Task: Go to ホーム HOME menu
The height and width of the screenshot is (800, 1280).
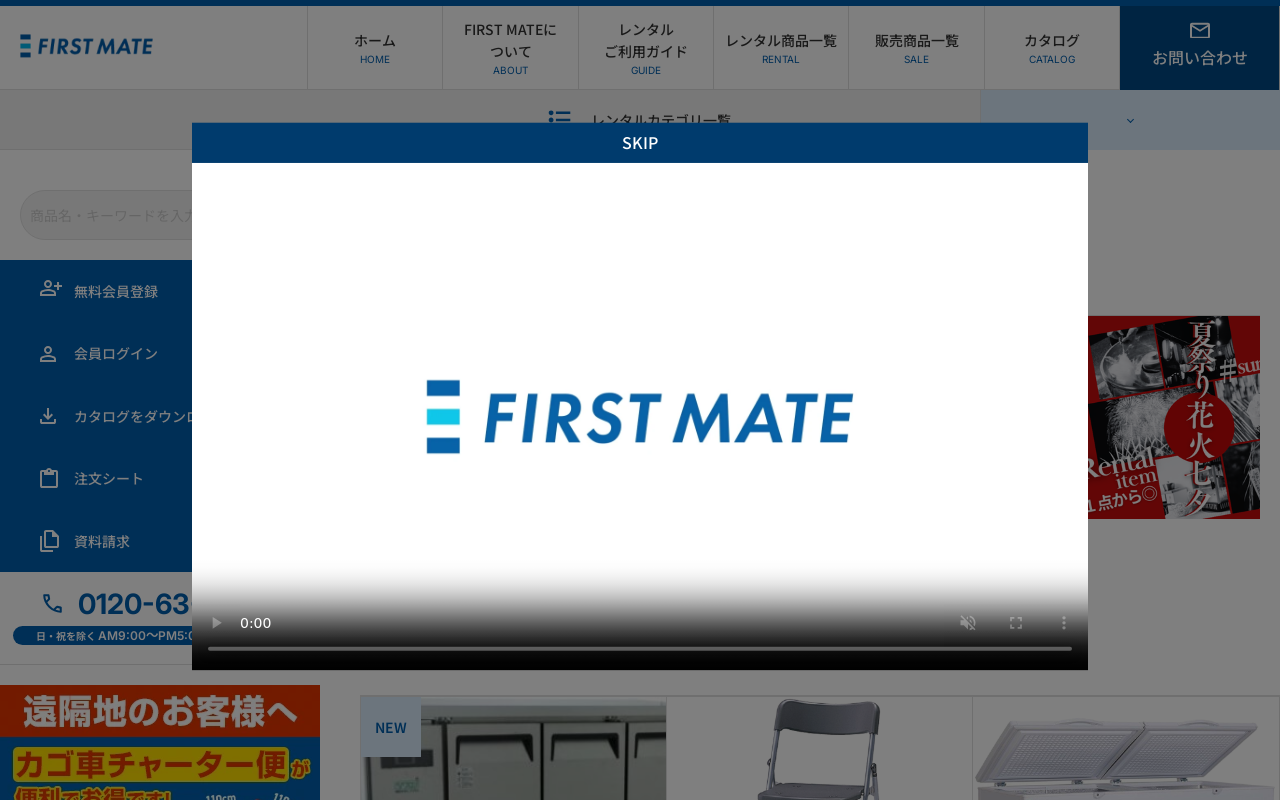Action: click(x=375, y=48)
